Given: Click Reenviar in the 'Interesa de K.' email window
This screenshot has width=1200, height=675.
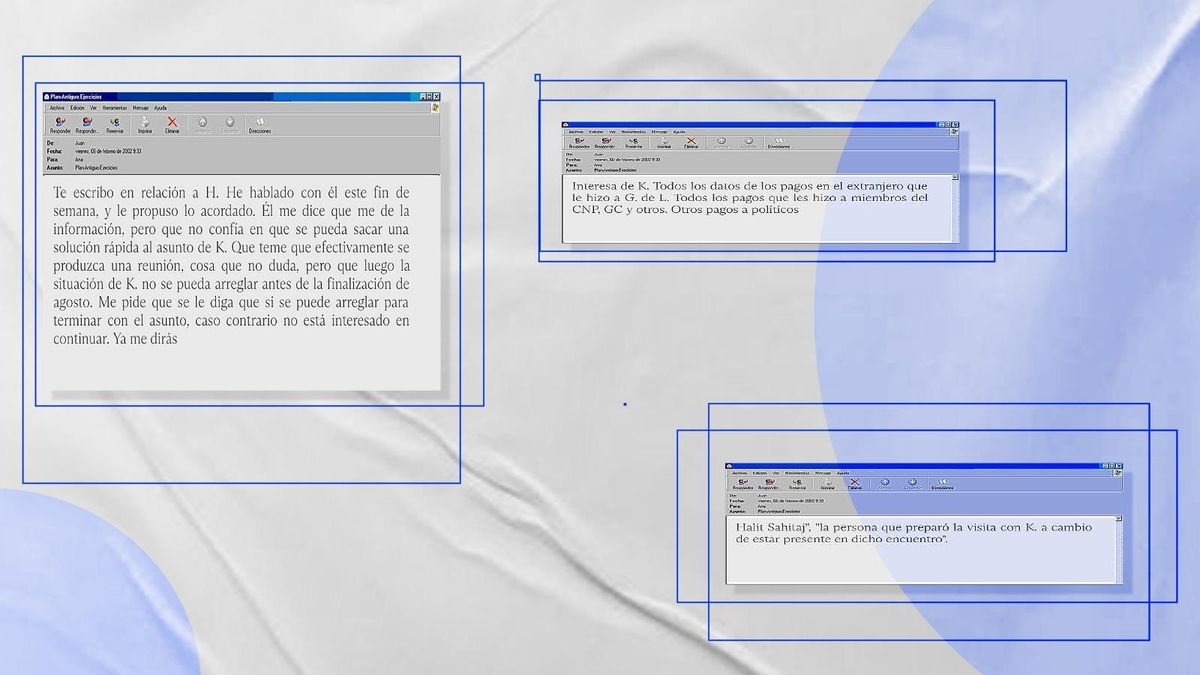Looking at the screenshot, I should tap(633, 143).
